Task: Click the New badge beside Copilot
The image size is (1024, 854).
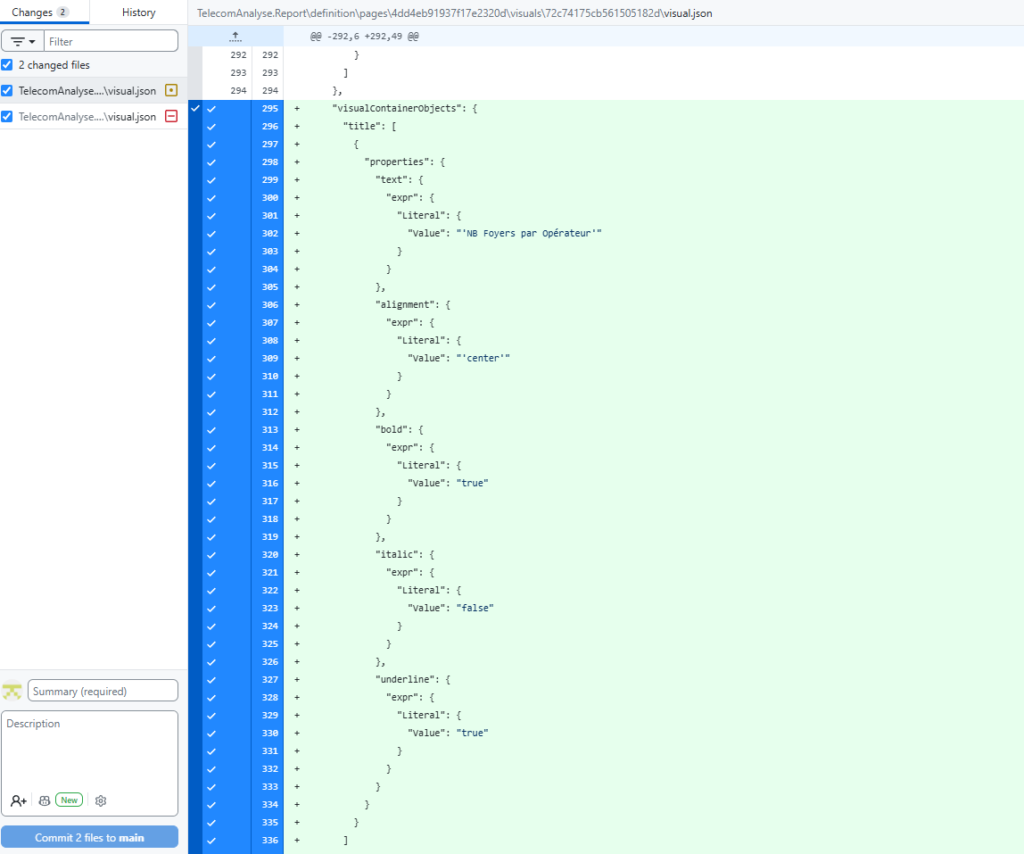Action: coord(69,800)
